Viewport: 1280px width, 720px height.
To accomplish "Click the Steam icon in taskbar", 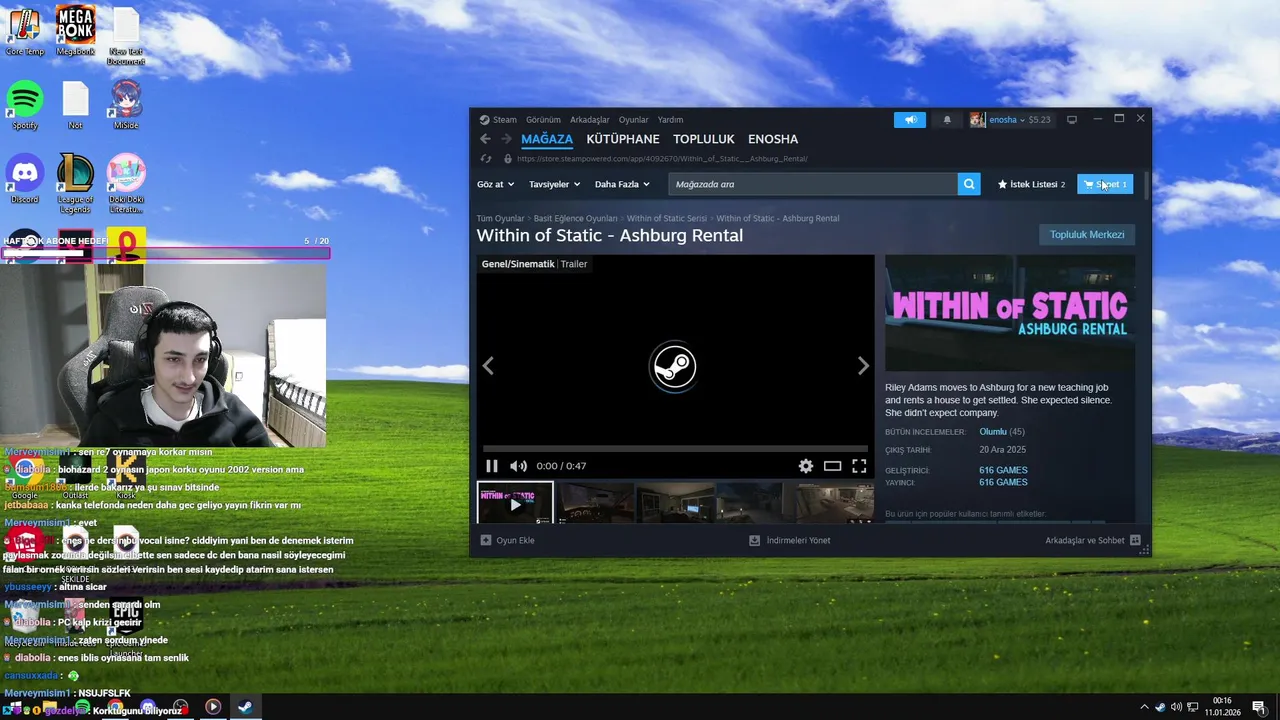I will 245,707.
